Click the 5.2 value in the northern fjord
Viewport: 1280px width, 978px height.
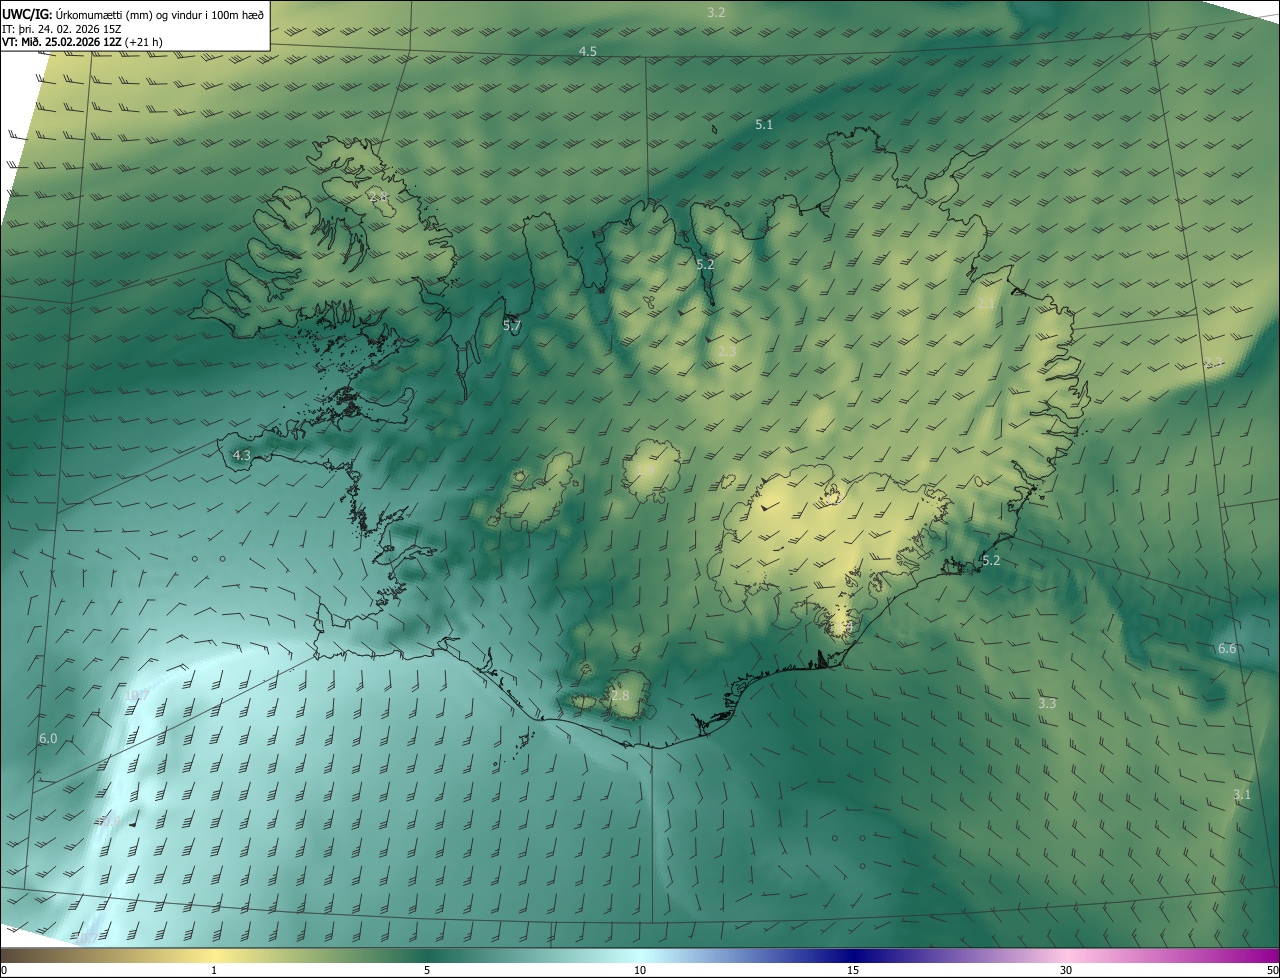705,264
